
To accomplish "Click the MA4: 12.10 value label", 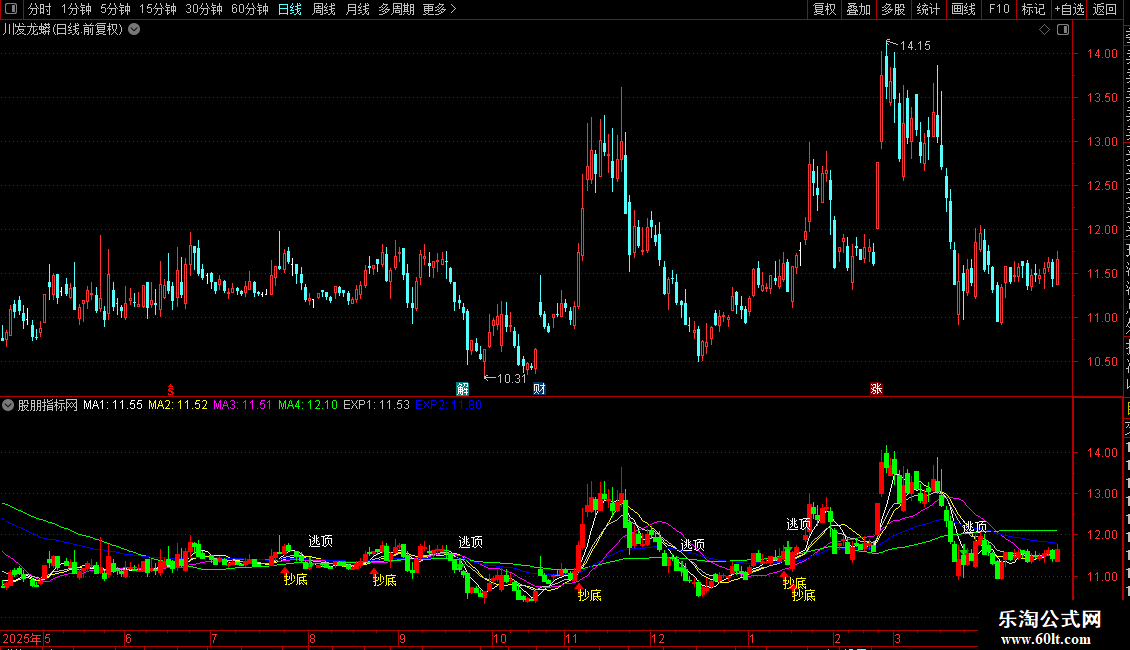I will tap(308, 405).
